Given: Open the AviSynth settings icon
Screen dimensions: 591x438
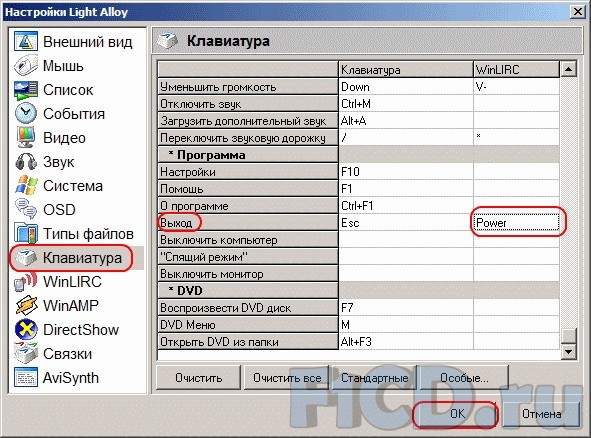Looking at the screenshot, I should point(26,377).
